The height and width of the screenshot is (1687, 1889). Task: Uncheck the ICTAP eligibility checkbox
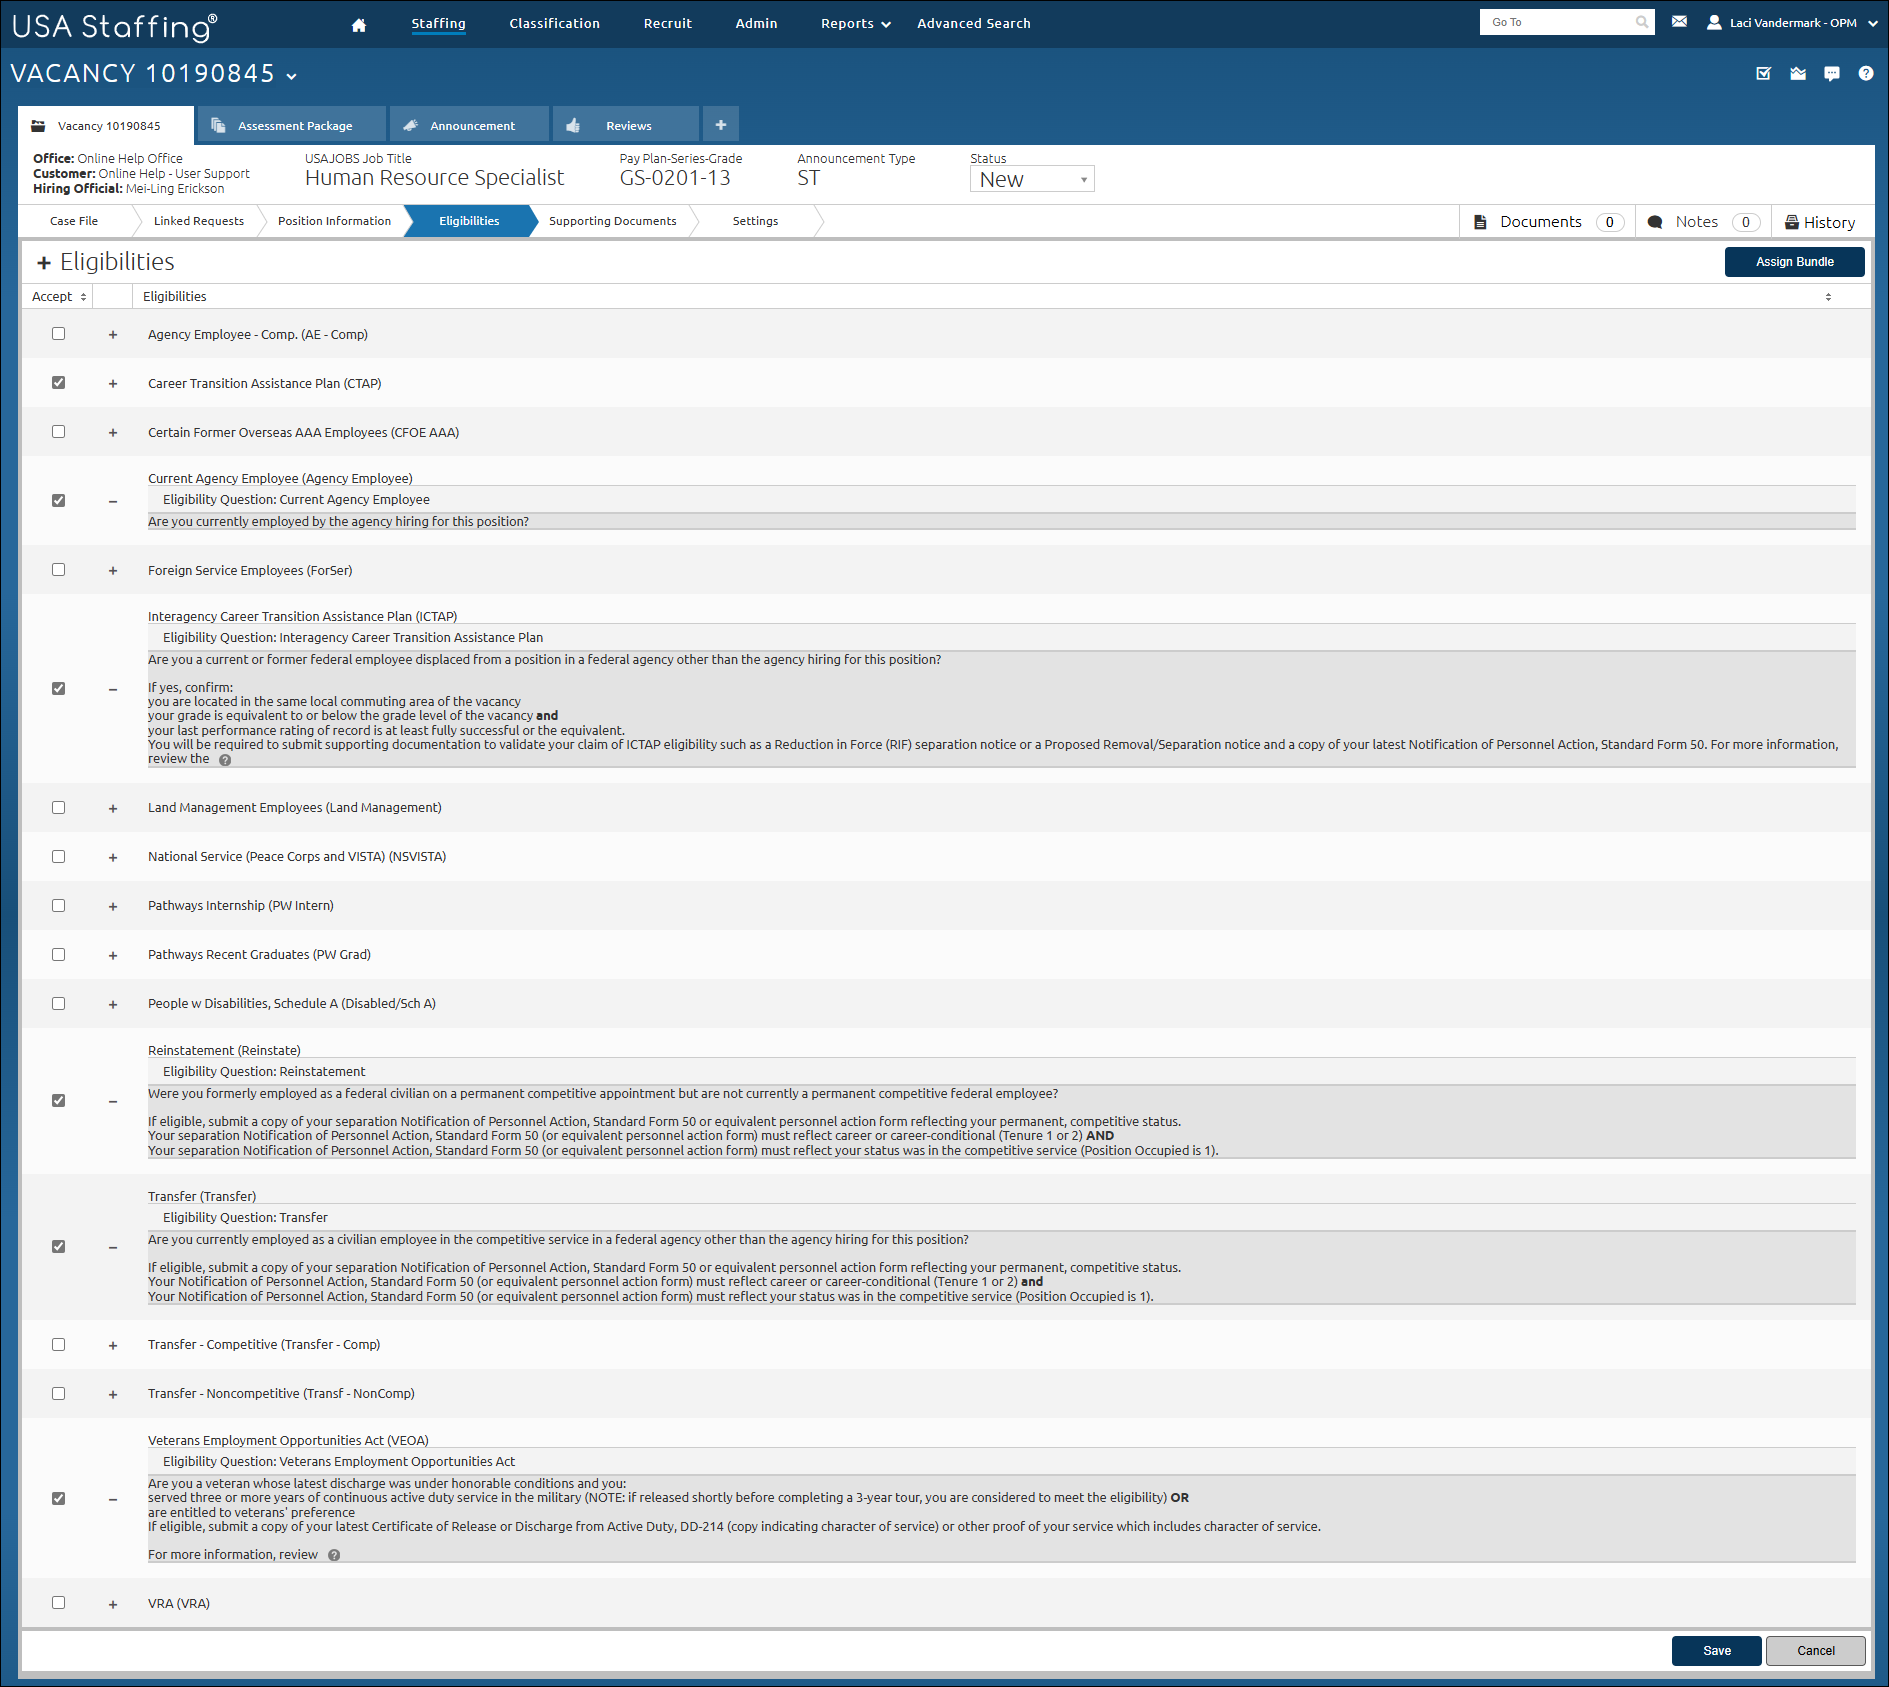[x=59, y=689]
